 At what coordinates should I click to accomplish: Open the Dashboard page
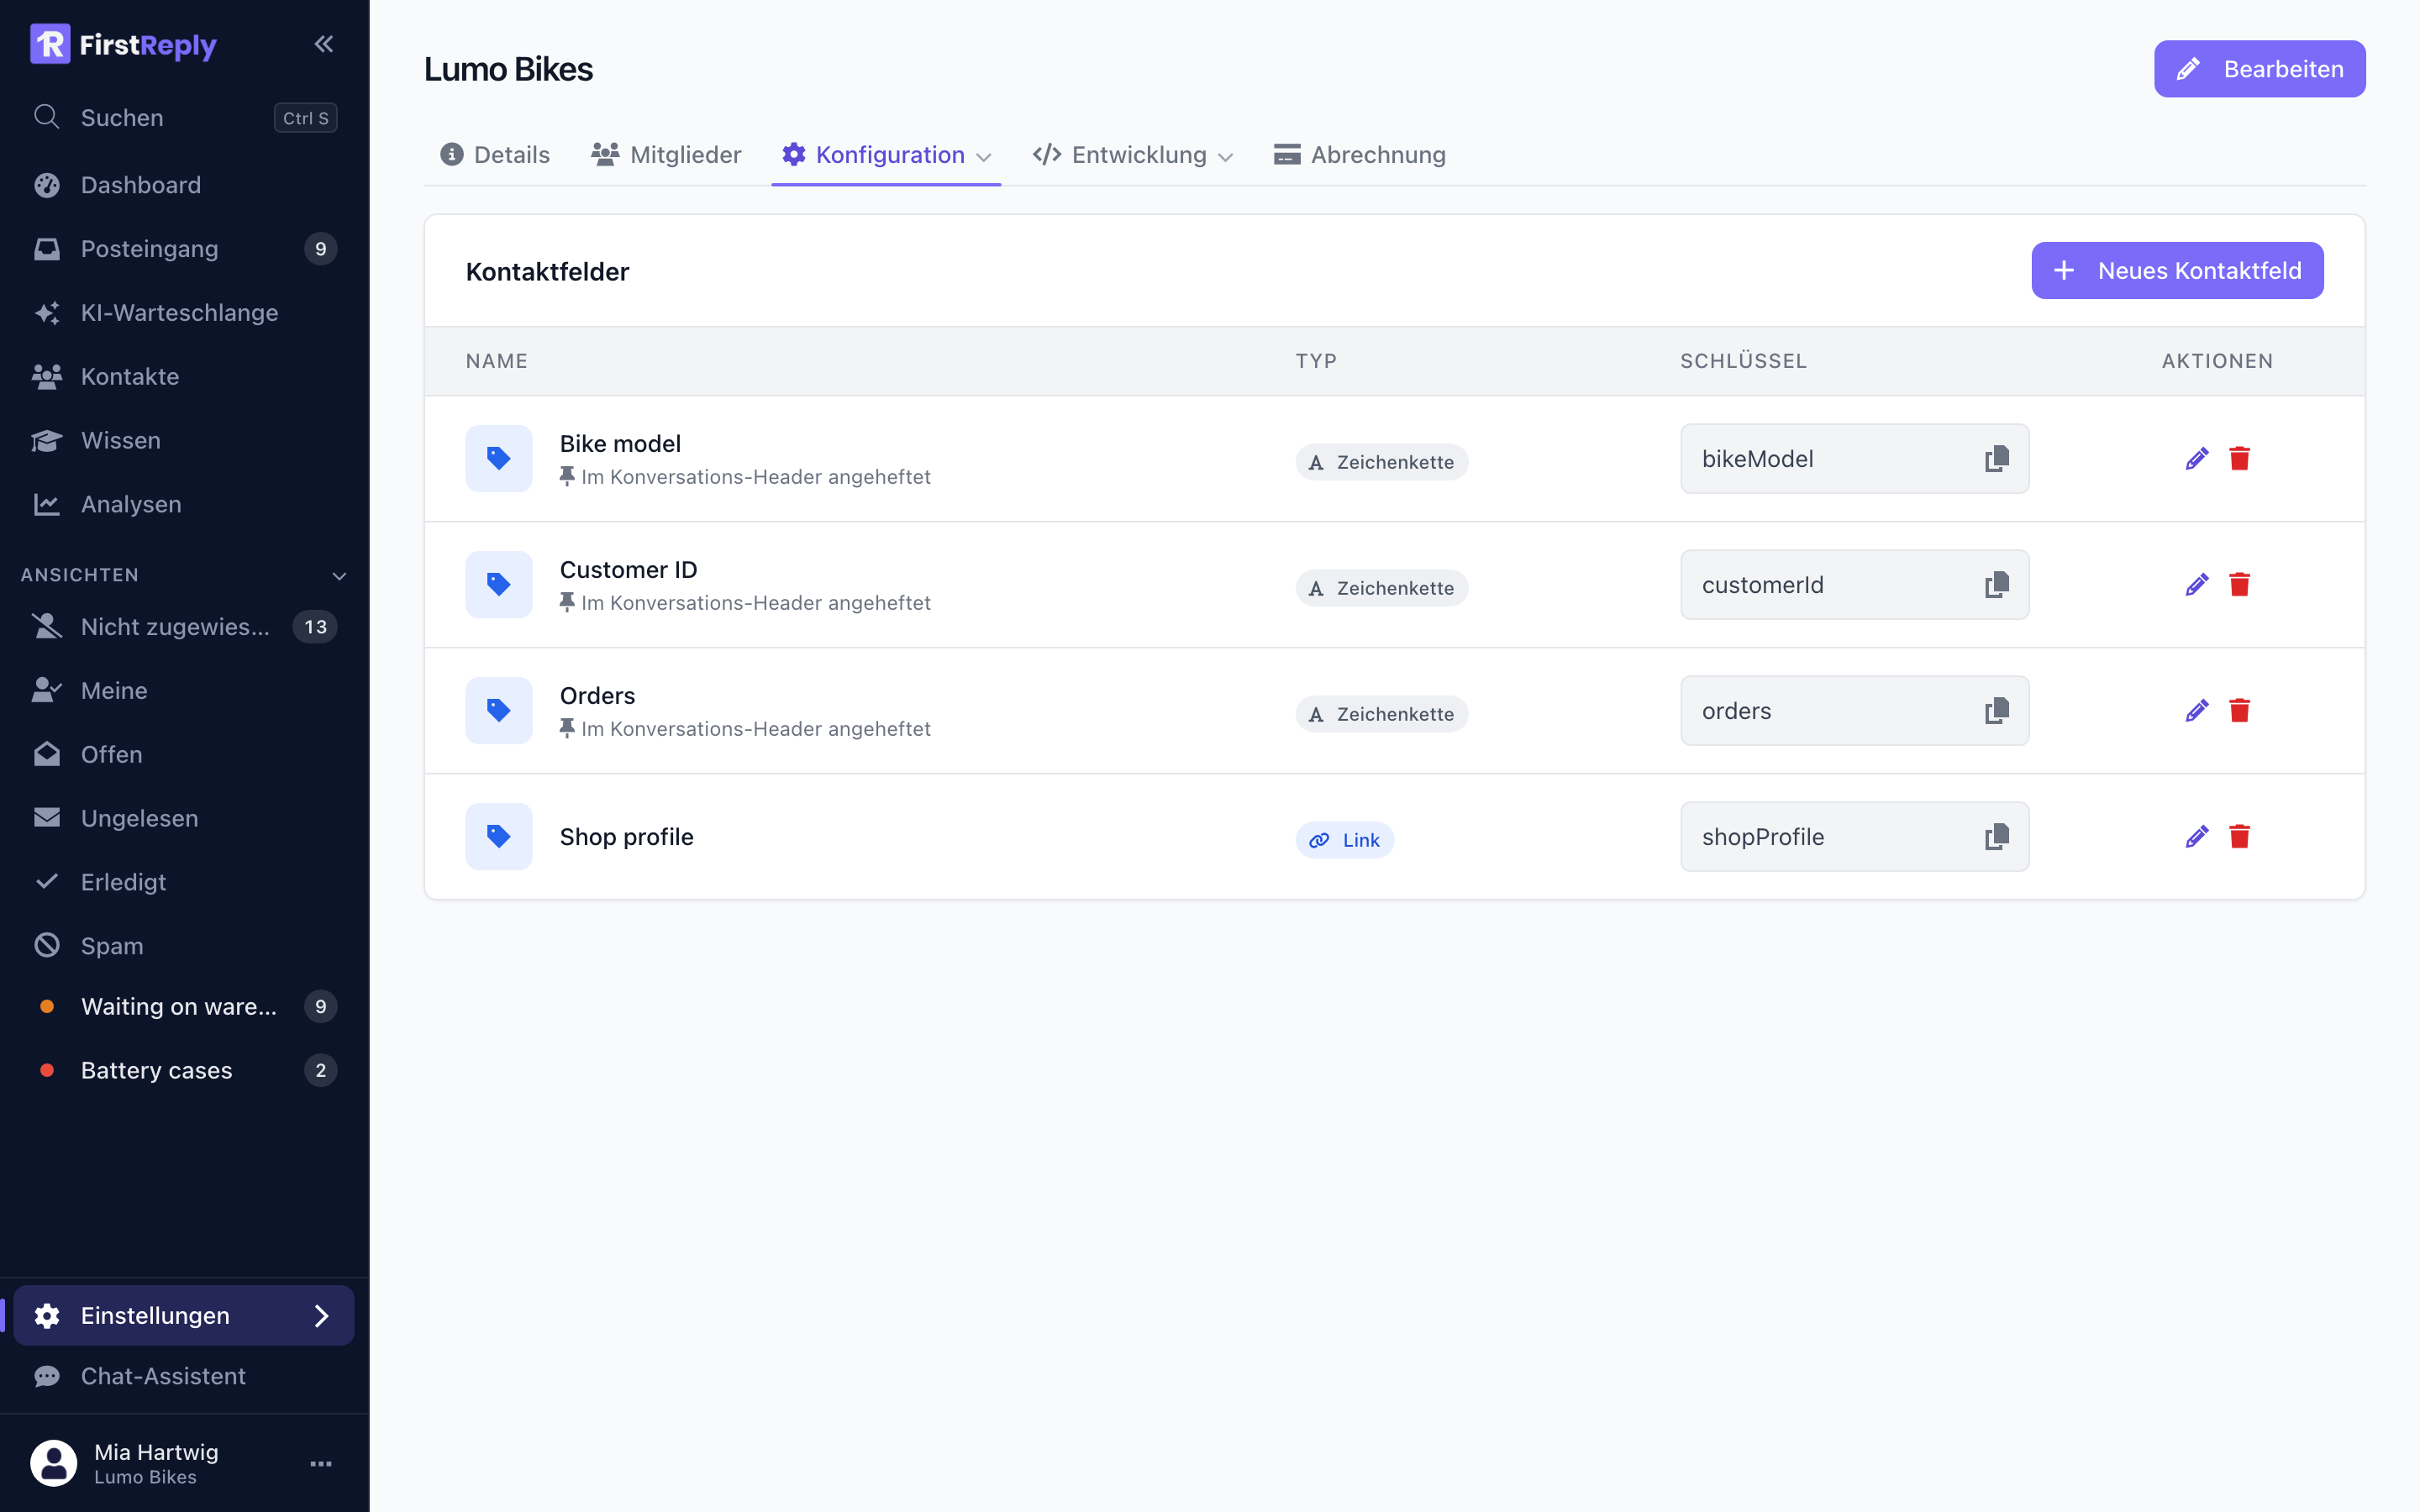click(x=185, y=185)
